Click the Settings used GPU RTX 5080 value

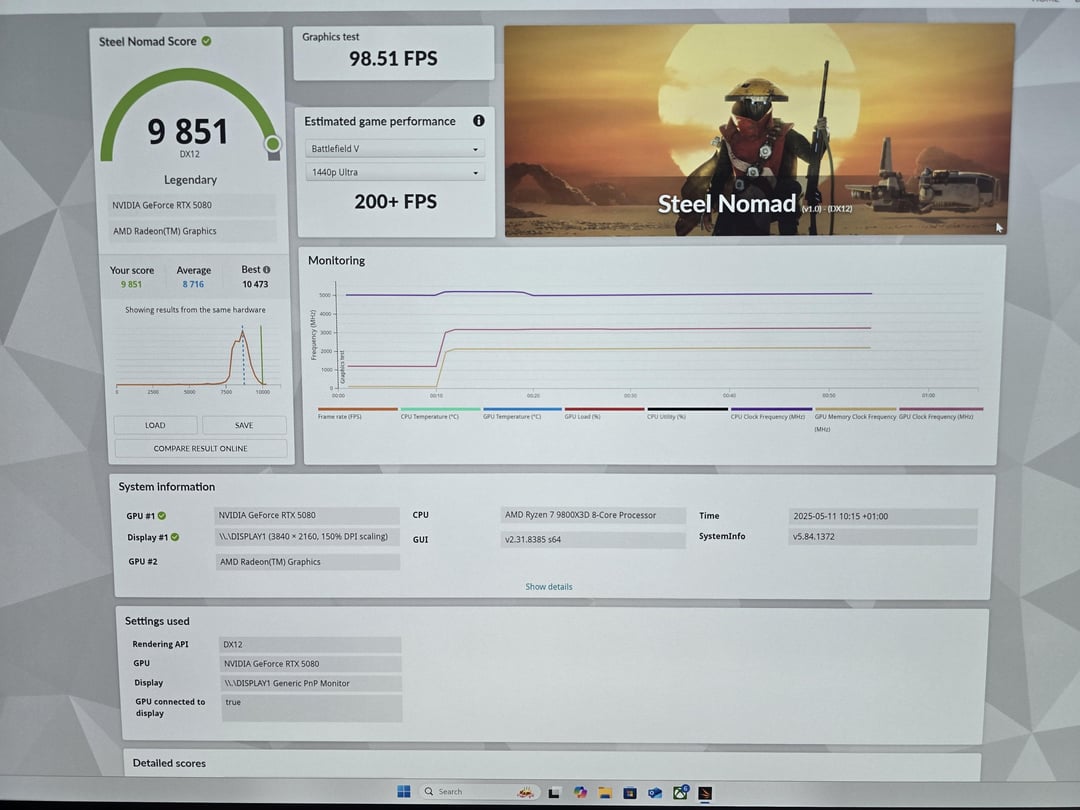pyautogui.click(x=311, y=664)
